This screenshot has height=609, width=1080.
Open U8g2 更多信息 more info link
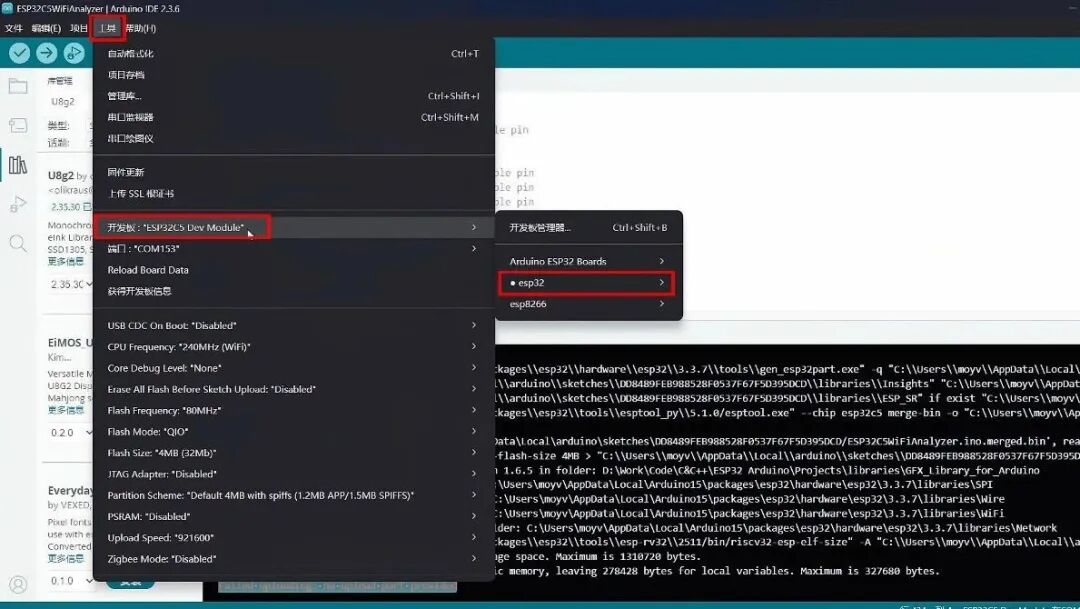(65, 262)
